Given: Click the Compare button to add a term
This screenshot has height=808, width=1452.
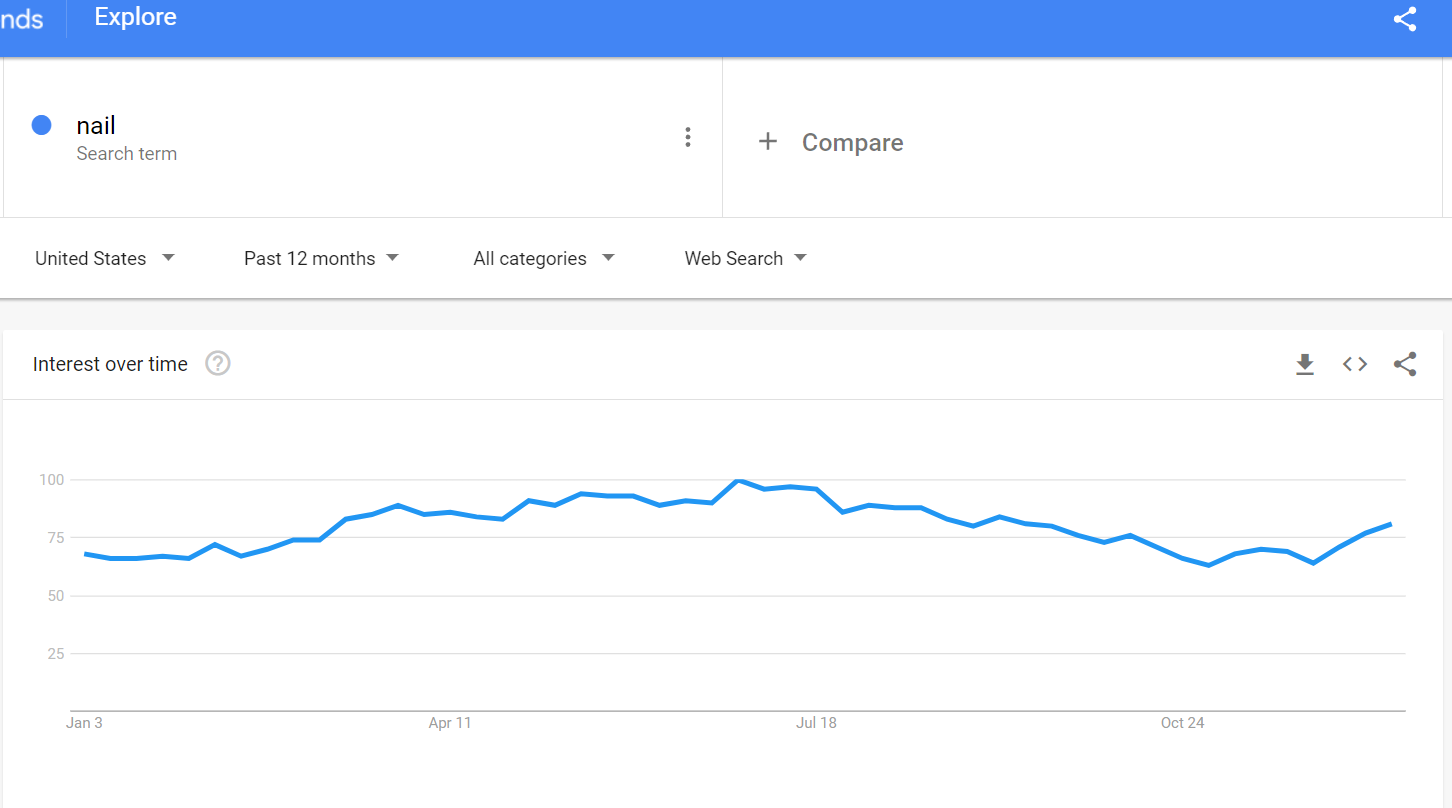Looking at the screenshot, I should pyautogui.click(x=852, y=143).
